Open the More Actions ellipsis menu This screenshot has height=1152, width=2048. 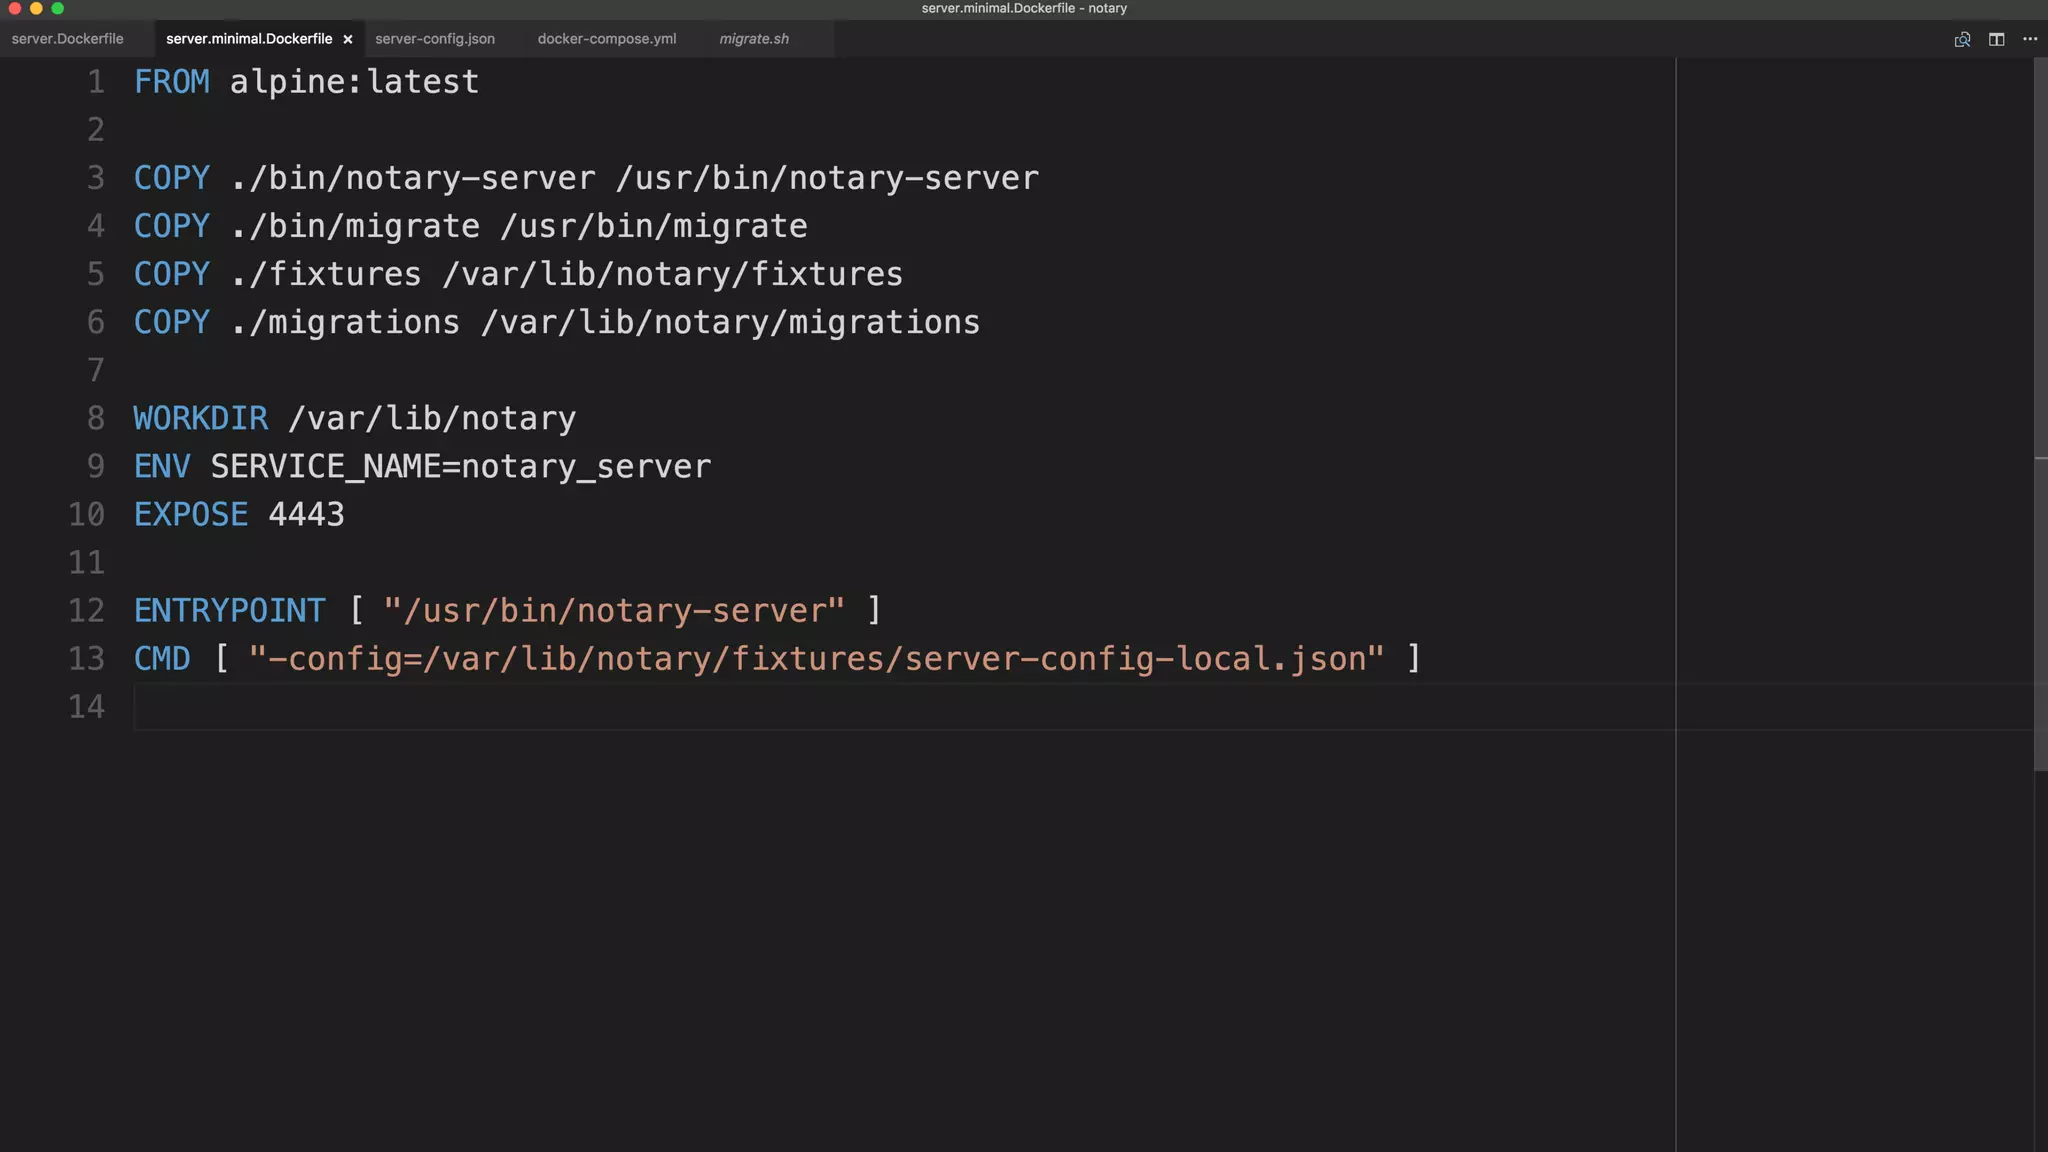coord(2030,39)
